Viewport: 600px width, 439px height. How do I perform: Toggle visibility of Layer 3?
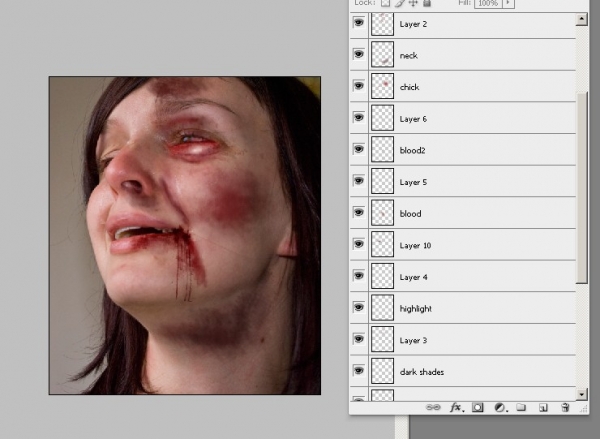(x=359, y=339)
